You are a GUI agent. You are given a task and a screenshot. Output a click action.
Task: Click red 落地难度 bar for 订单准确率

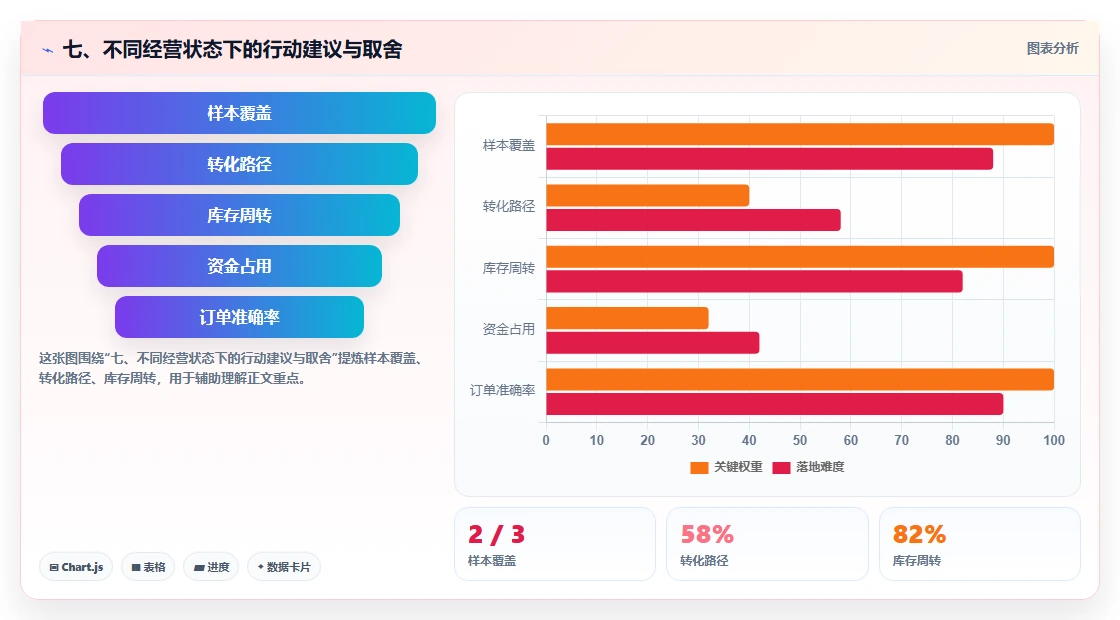click(x=774, y=404)
